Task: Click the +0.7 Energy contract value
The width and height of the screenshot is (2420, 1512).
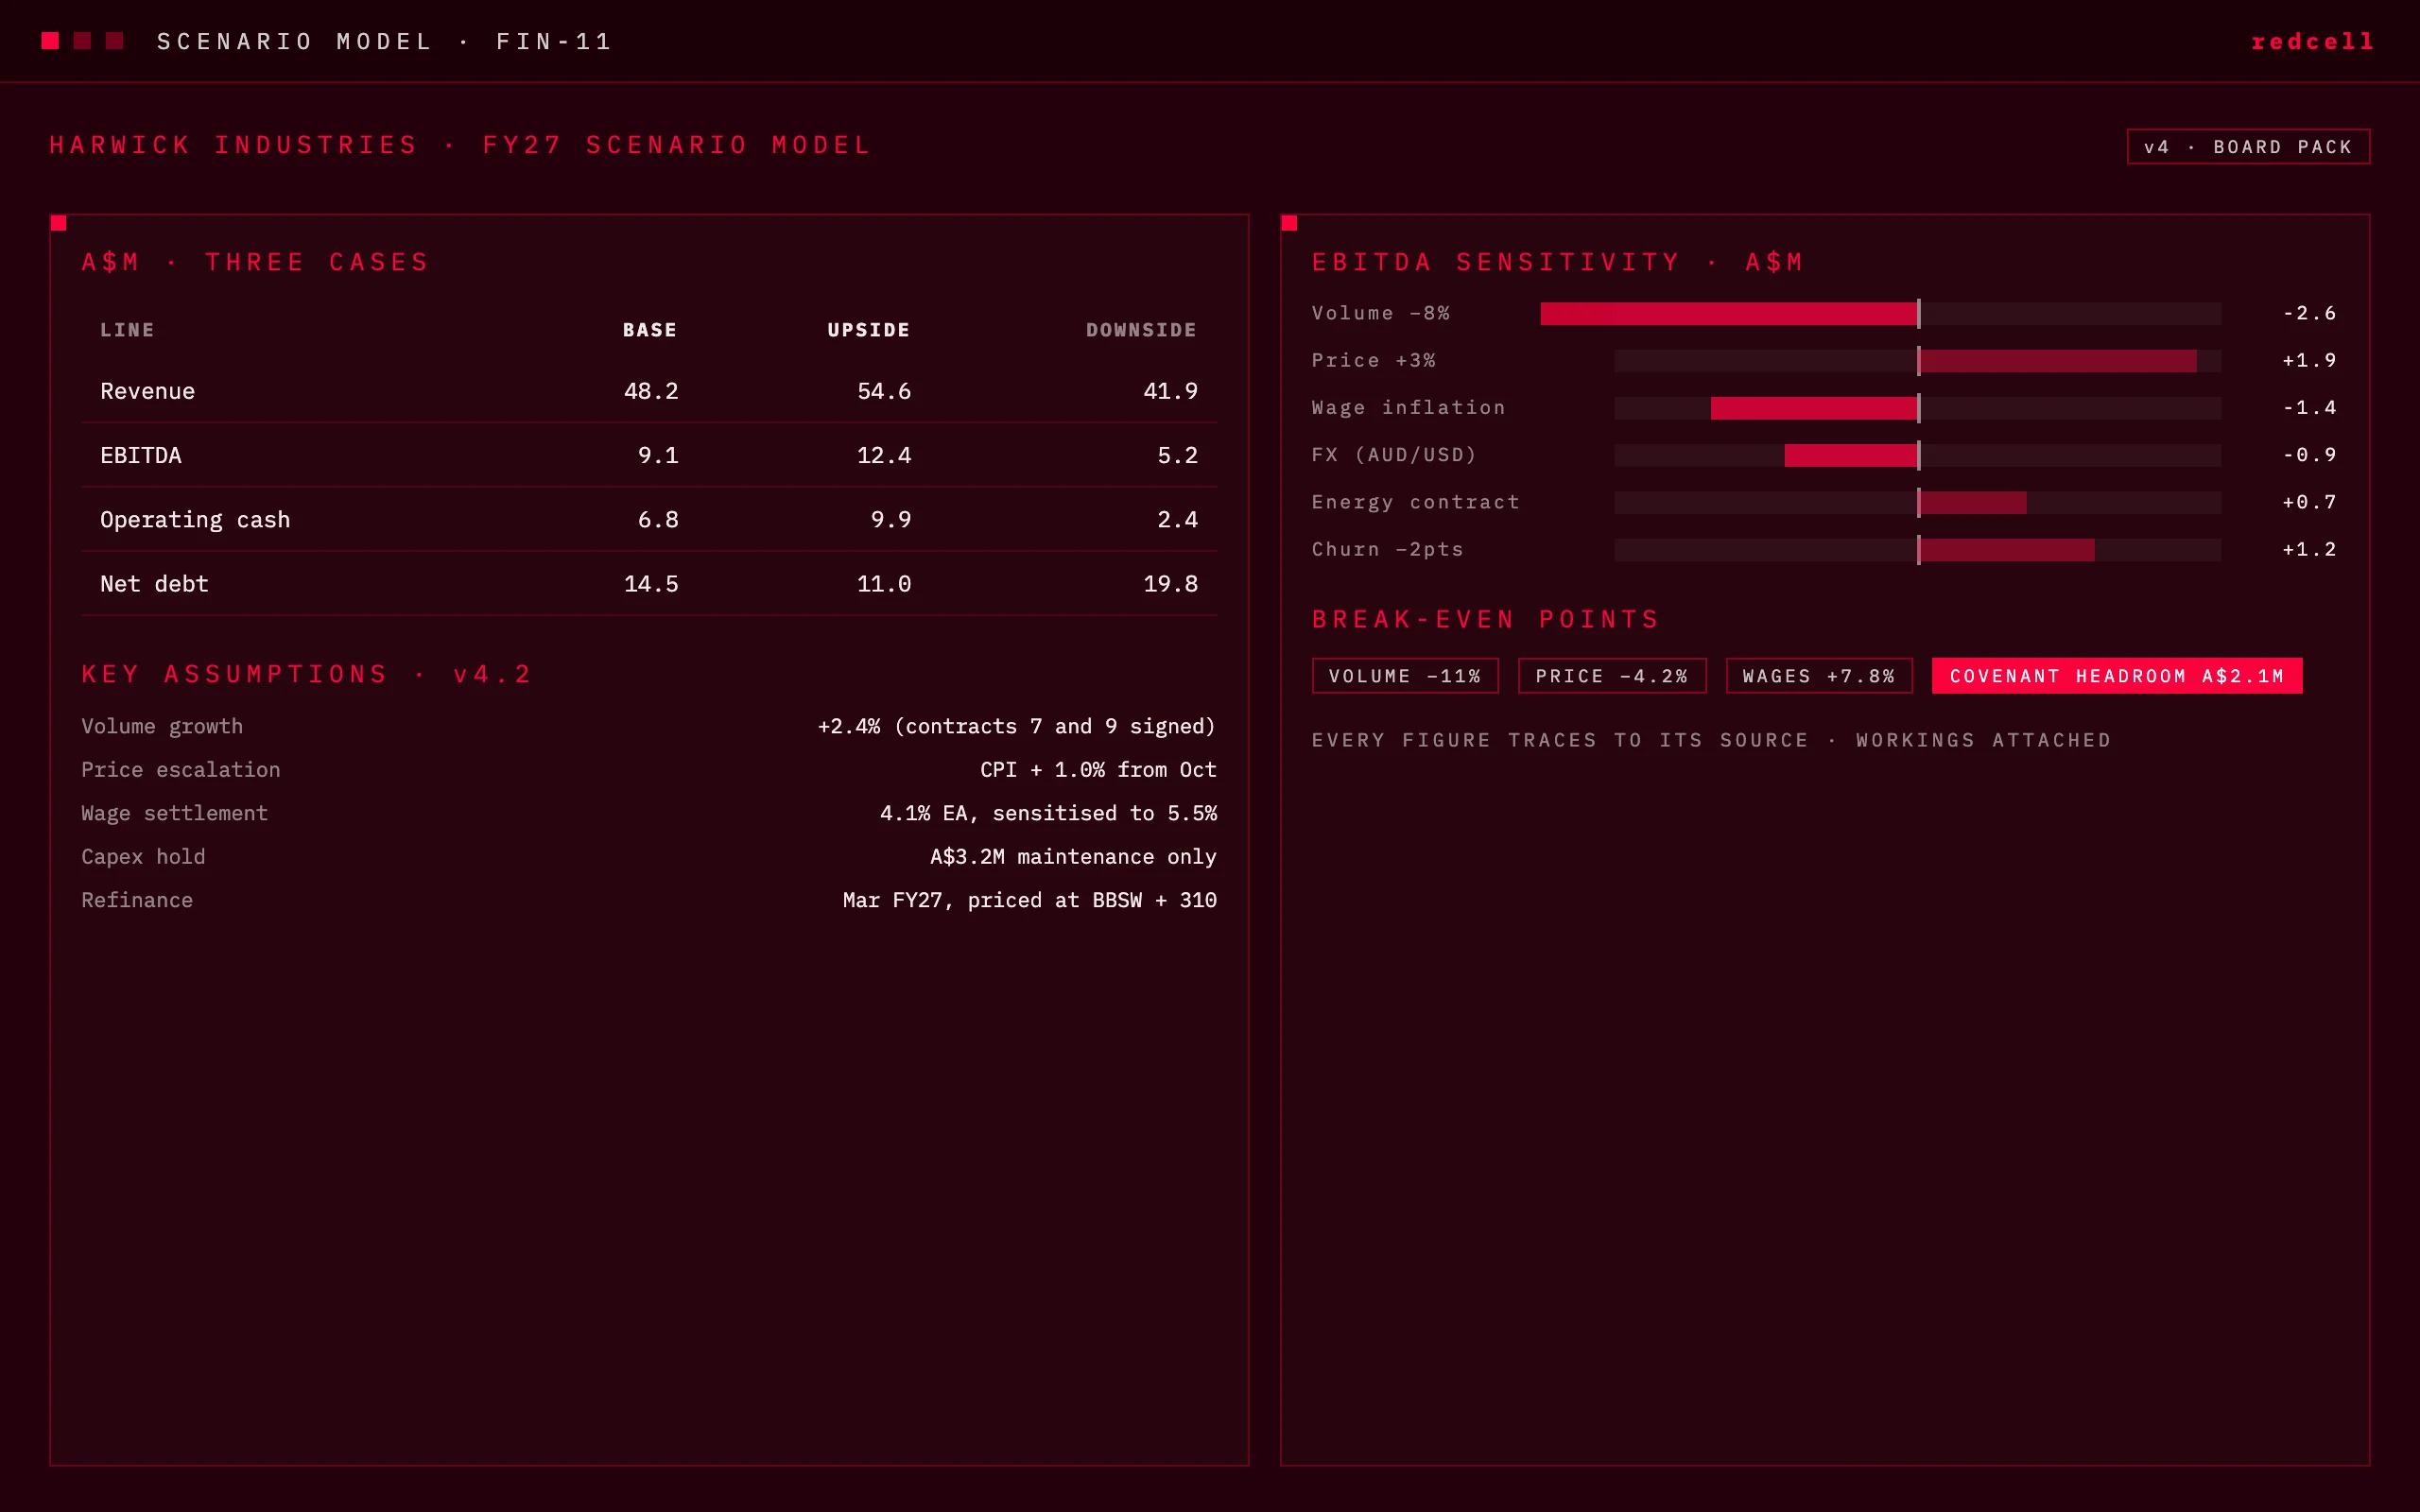Action: (x=2309, y=503)
